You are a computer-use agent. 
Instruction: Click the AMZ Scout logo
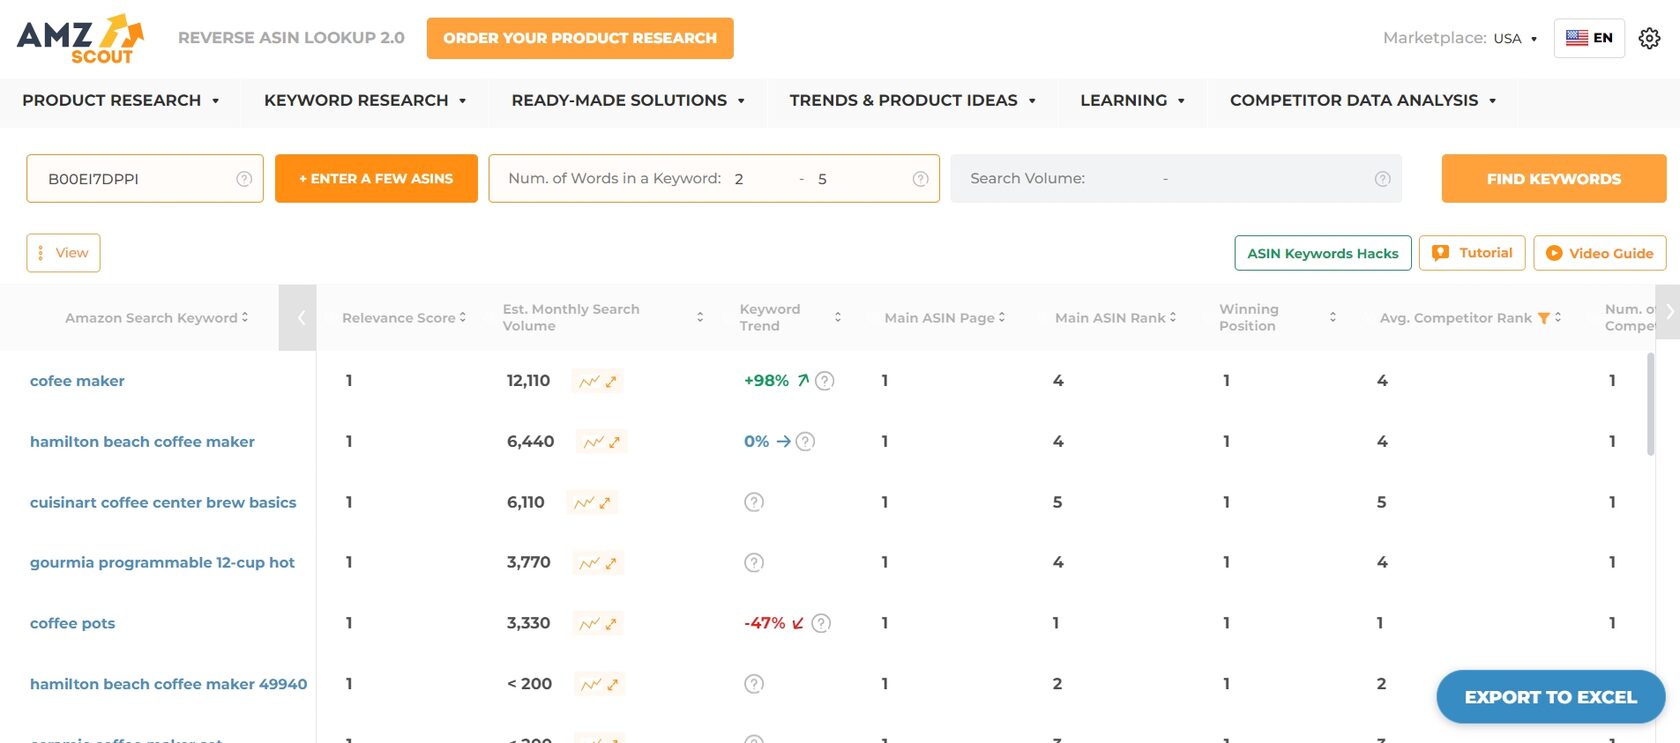coord(80,39)
